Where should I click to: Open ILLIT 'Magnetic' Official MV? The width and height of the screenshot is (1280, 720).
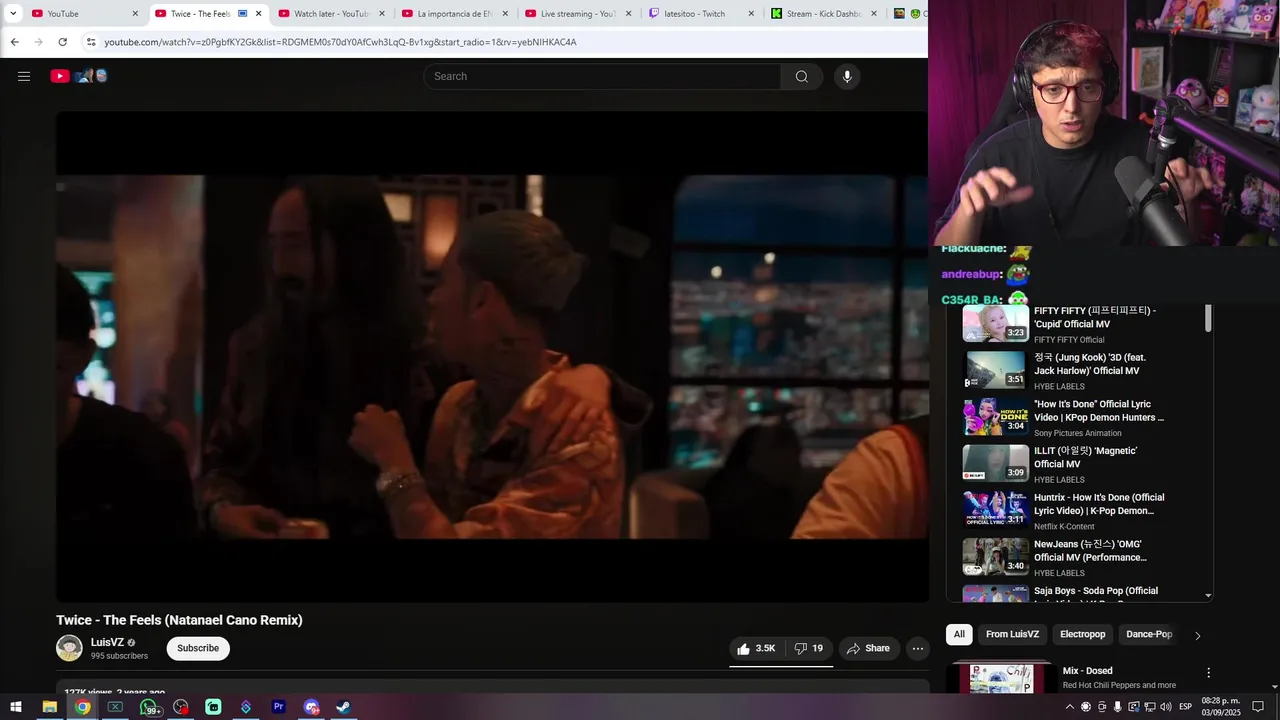pyautogui.click(x=1080, y=464)
